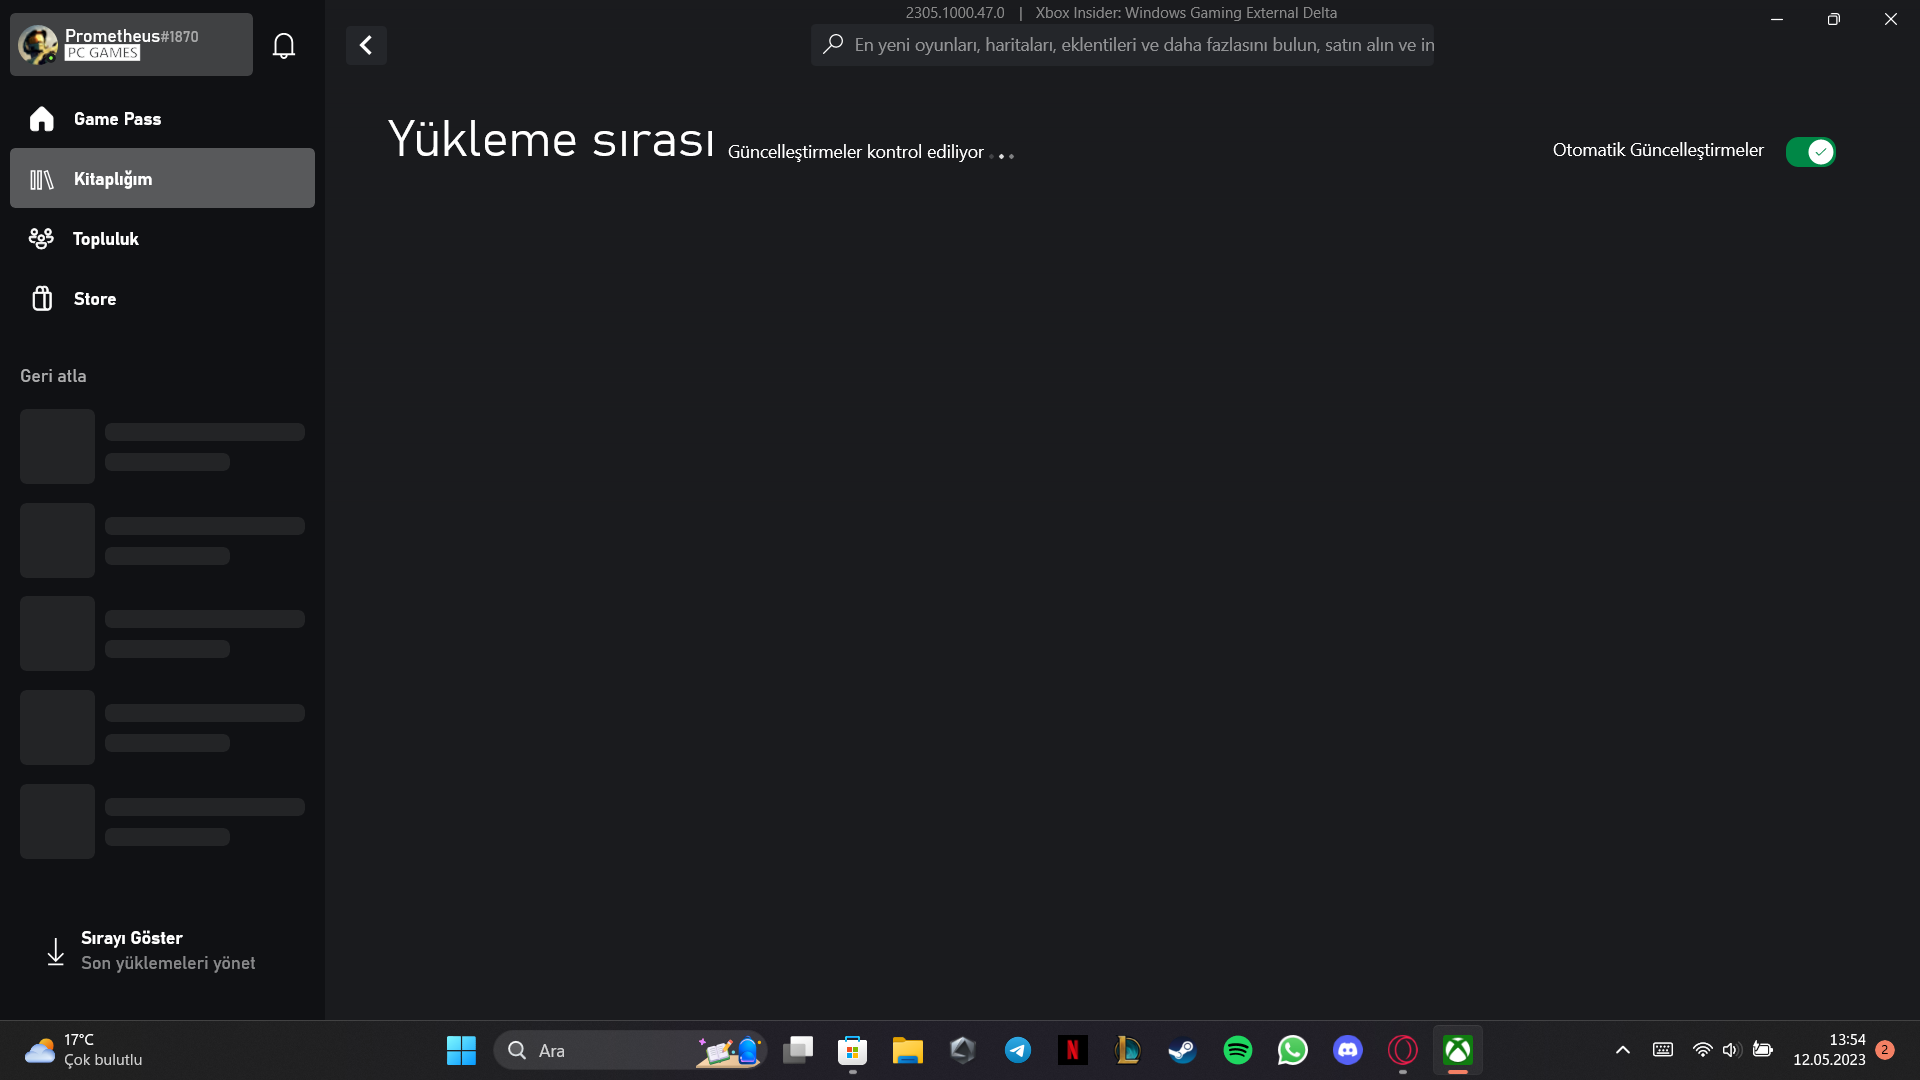The height and width of the screenshot is (1080, 1920).
Task: Open Discord from the taskbar
Action: (1347, 1050)
